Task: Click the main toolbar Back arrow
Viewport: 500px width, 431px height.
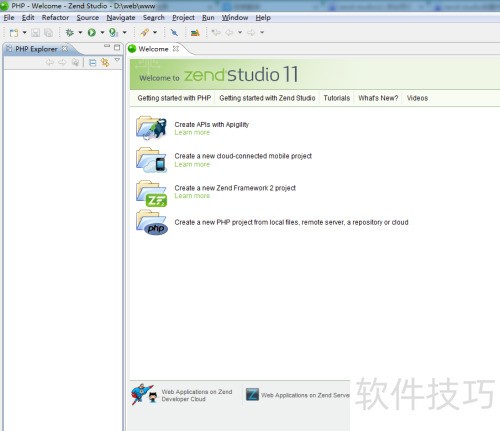Action: pyautogui.click(x=229, y=33)
